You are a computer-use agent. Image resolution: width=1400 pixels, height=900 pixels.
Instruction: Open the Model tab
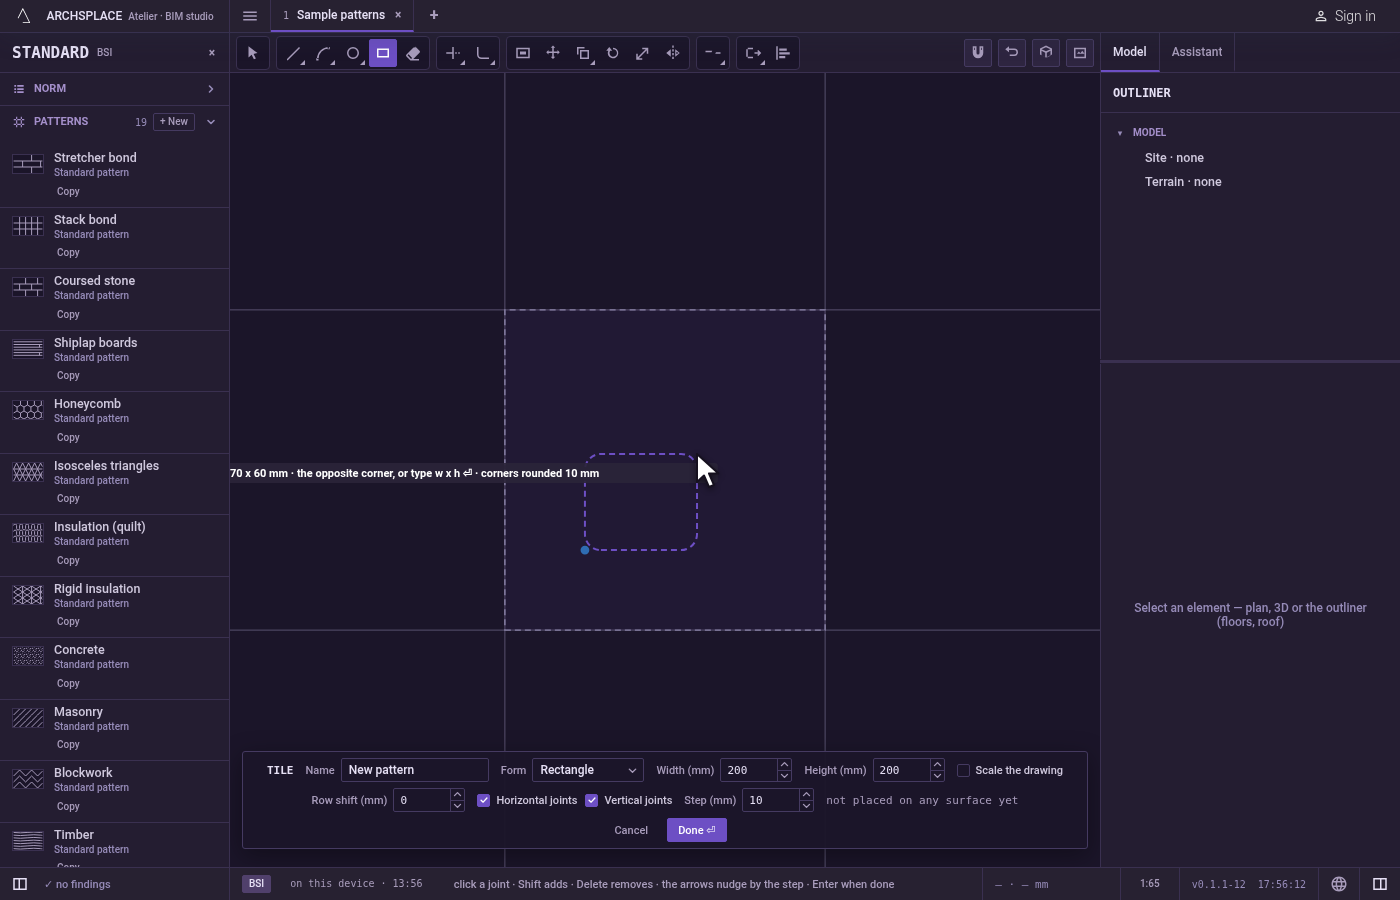coord(1130,52)
